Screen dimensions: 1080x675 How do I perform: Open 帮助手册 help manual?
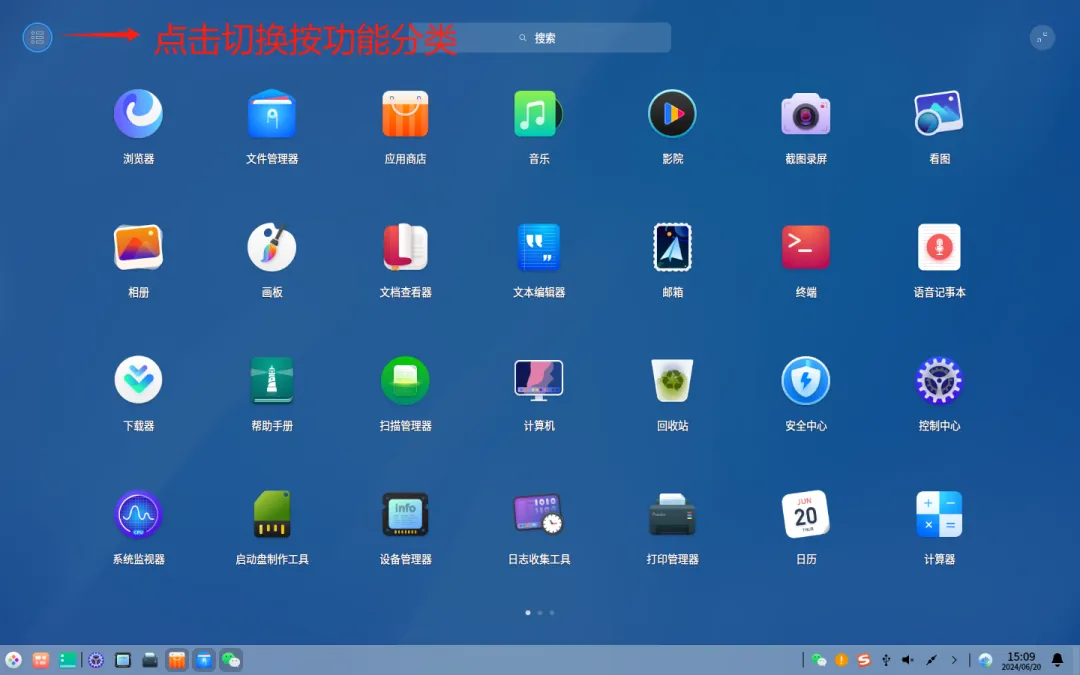[272, 380]
